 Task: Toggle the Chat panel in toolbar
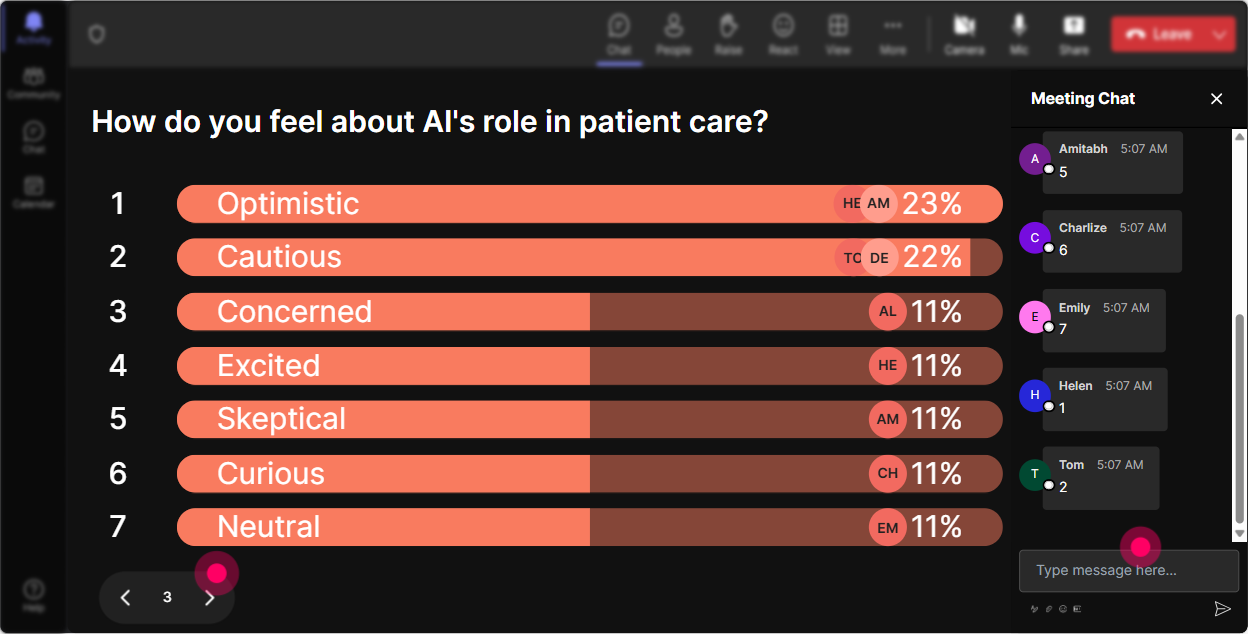click(x=619, y=34)
